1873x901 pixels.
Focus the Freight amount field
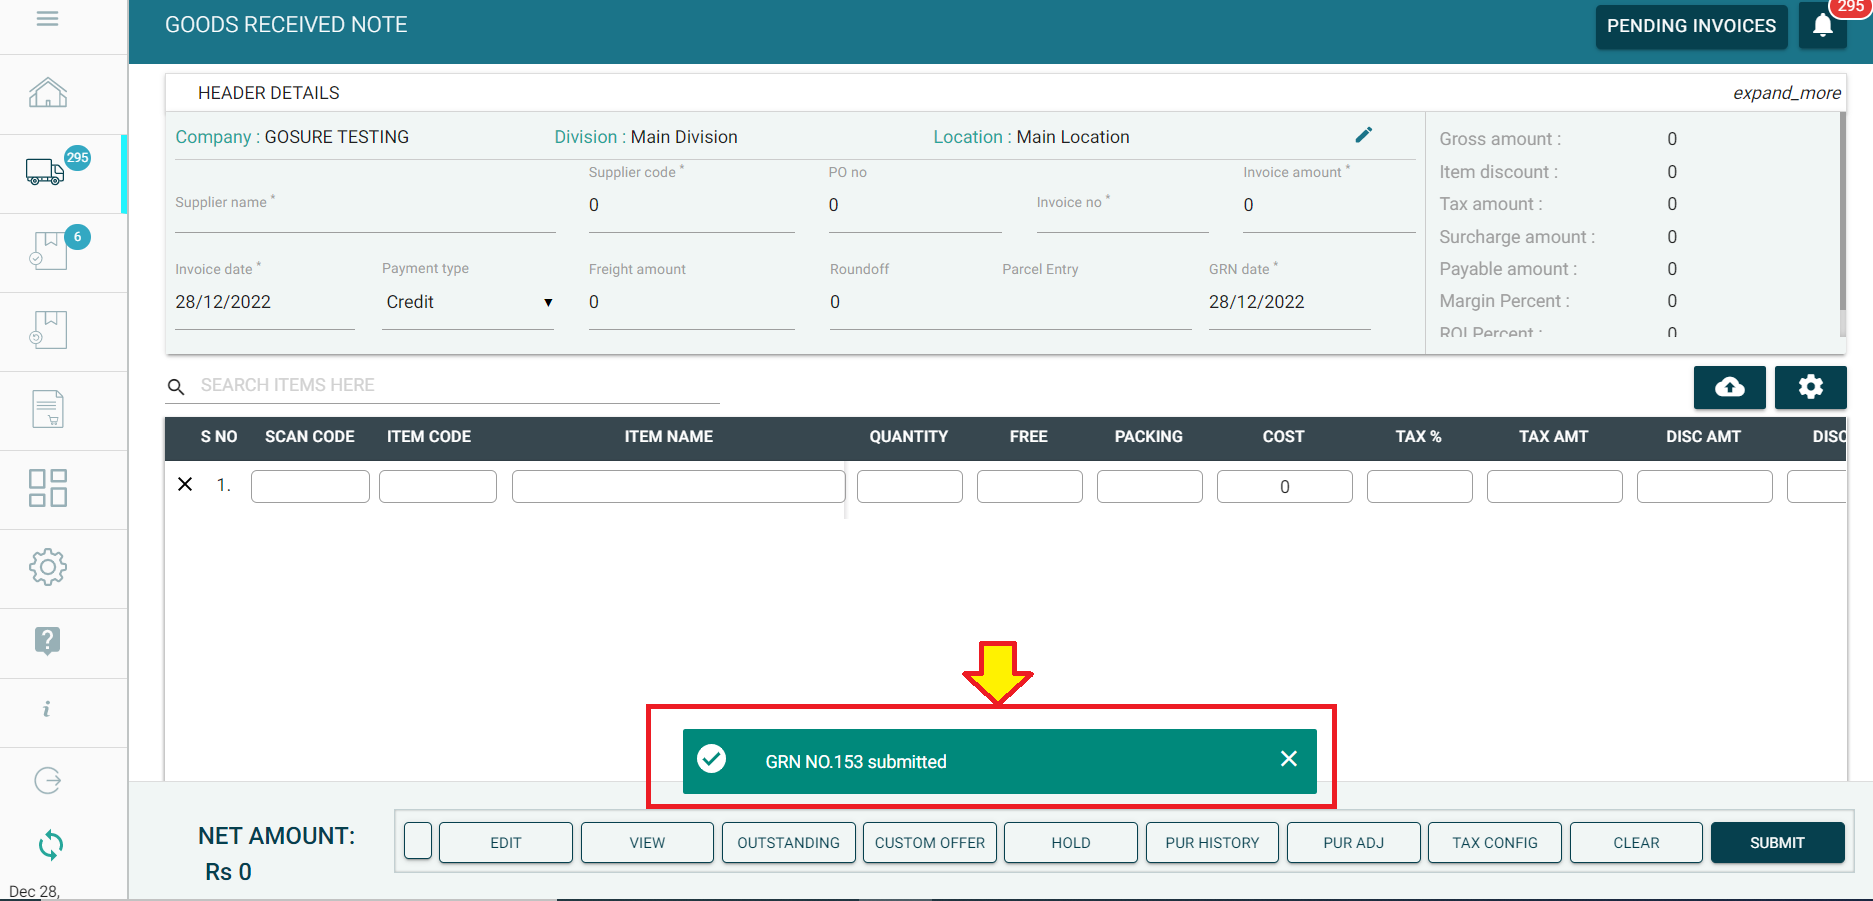click(691, 302)
